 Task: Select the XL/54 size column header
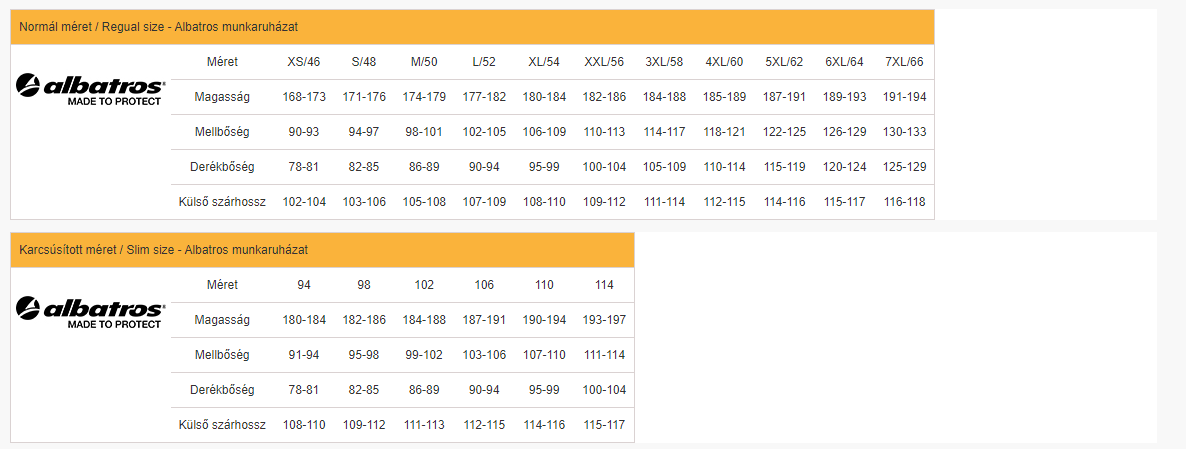point(544,62)
